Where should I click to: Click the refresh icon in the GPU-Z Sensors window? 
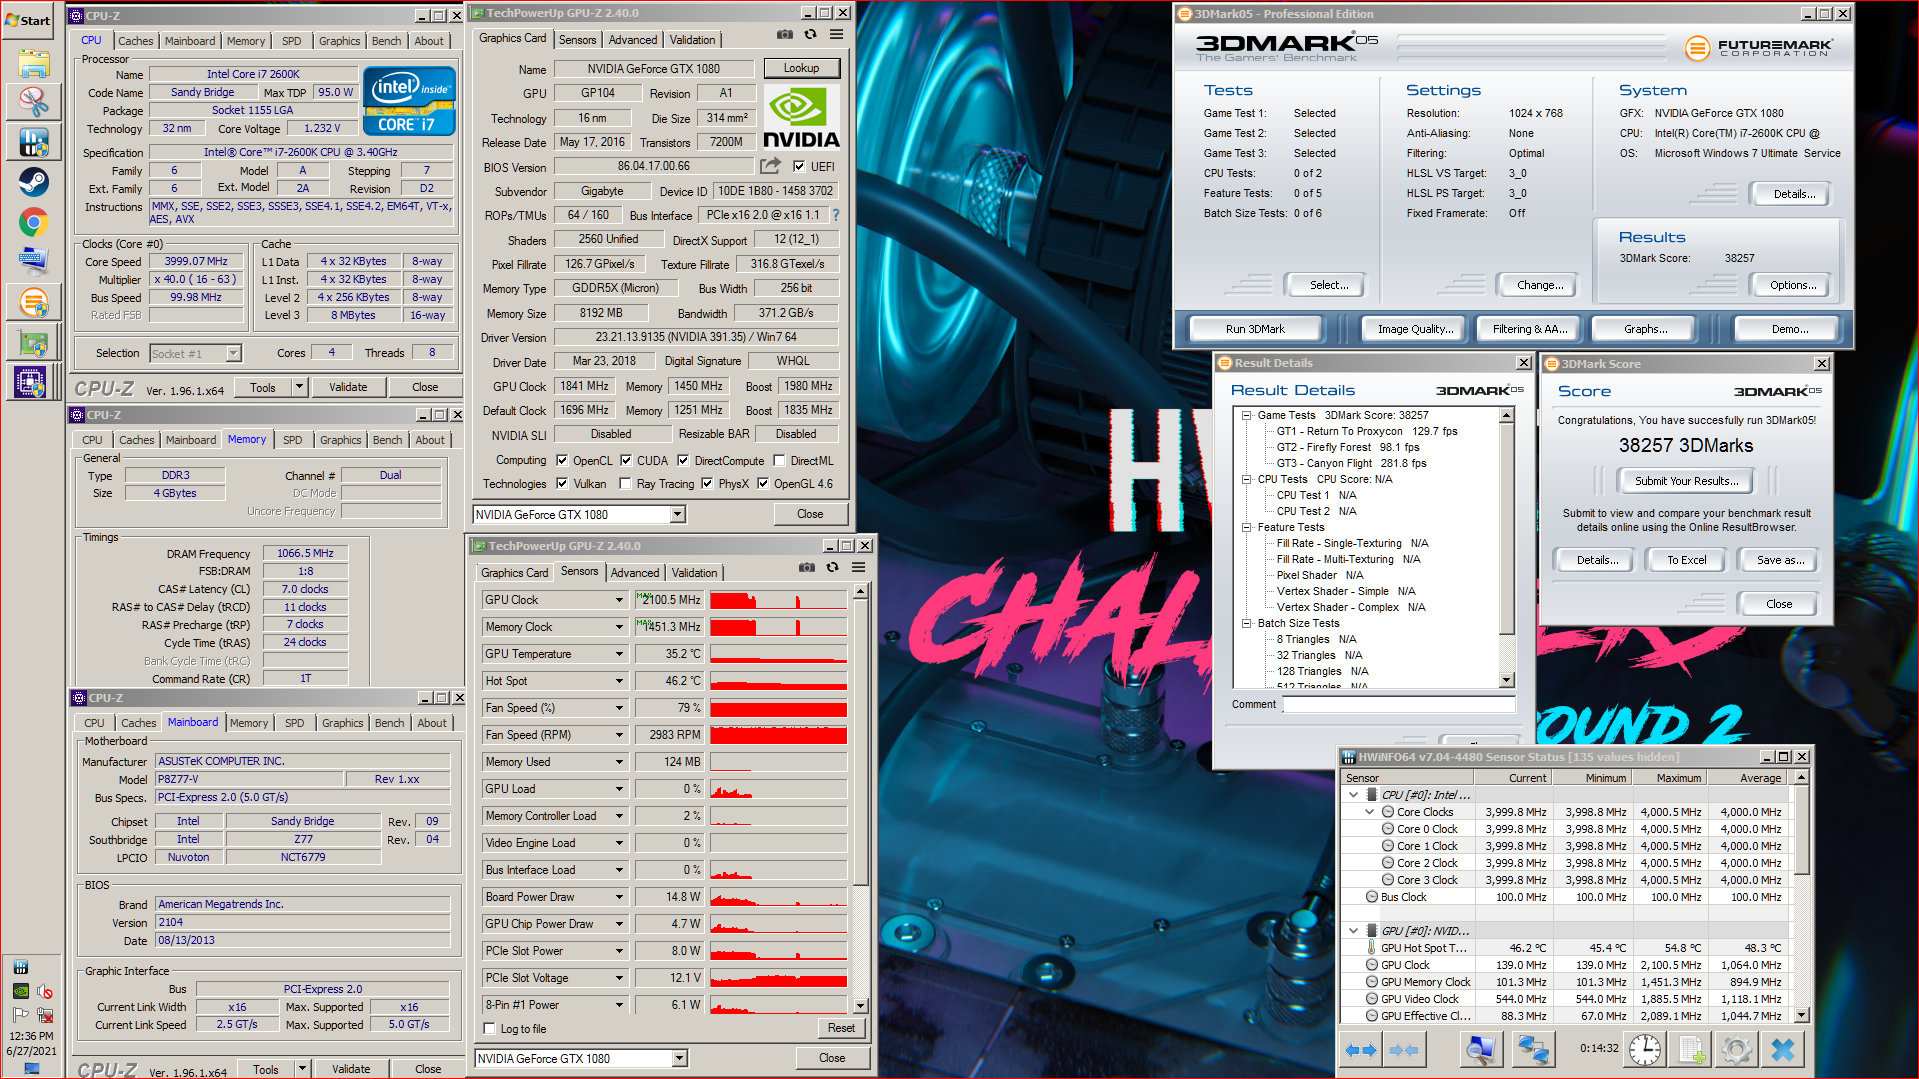[832, 568]
